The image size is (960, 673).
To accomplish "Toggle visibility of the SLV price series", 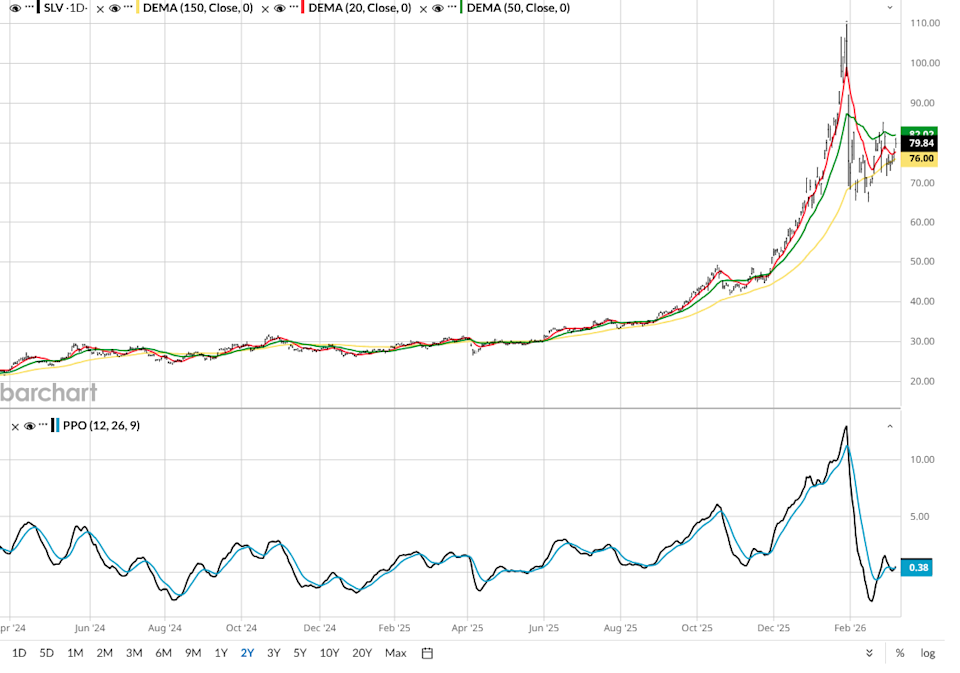I will click(x=15, y=8).
